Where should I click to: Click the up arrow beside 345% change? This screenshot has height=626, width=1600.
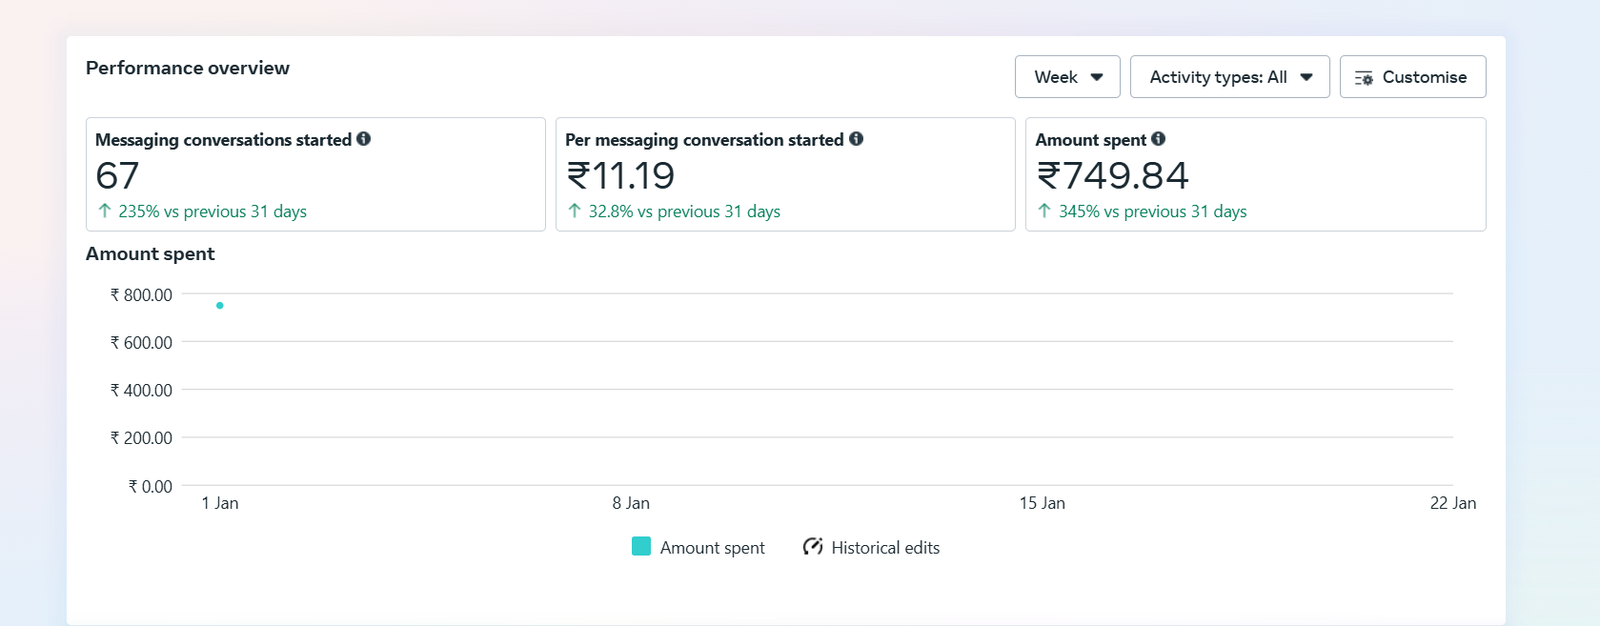1044,211
